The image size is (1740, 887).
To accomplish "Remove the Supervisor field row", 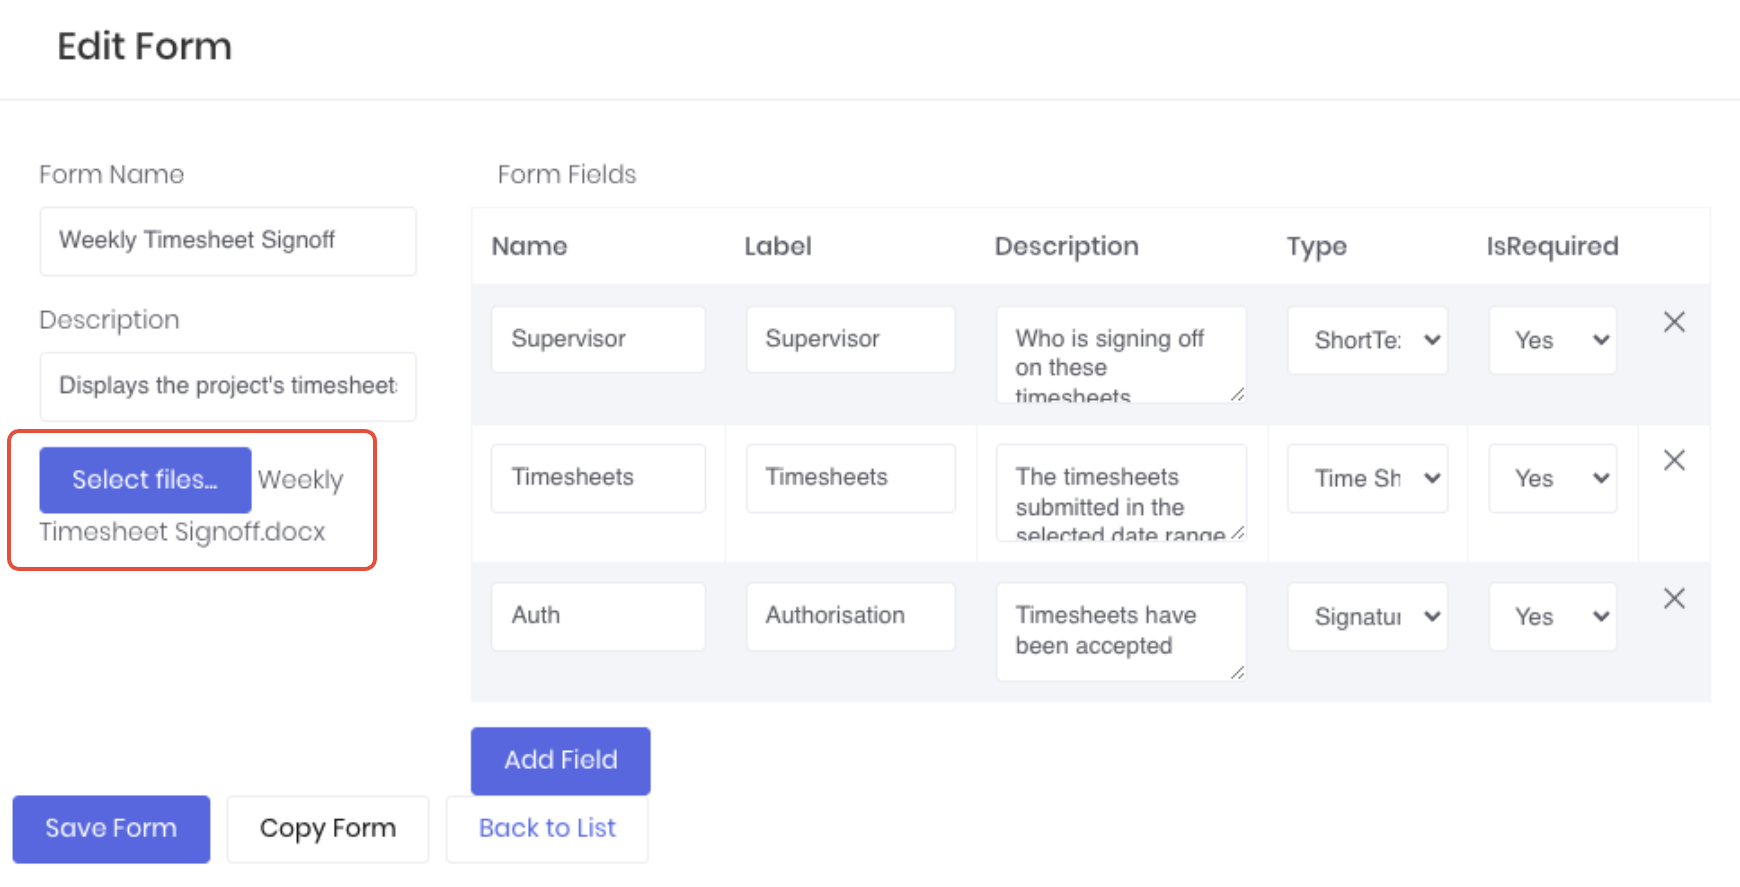I will 1674,322.
